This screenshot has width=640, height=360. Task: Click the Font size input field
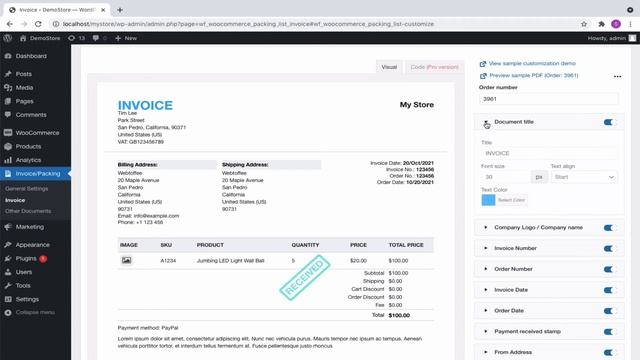(x=506, y=177)
